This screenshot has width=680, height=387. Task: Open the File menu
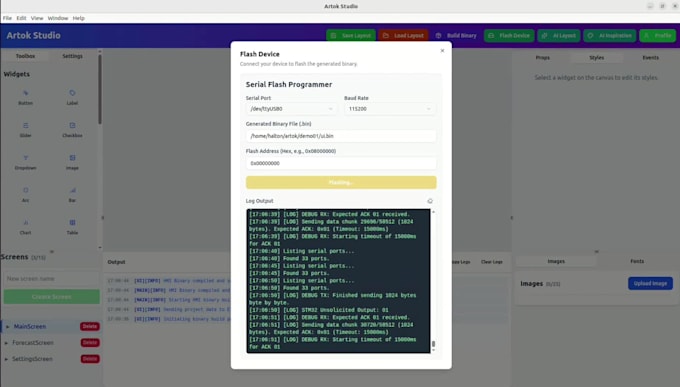tap(7, 18)
